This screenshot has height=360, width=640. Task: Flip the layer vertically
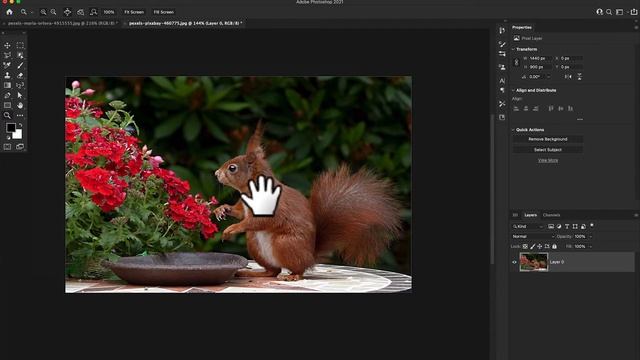[580, 77]
